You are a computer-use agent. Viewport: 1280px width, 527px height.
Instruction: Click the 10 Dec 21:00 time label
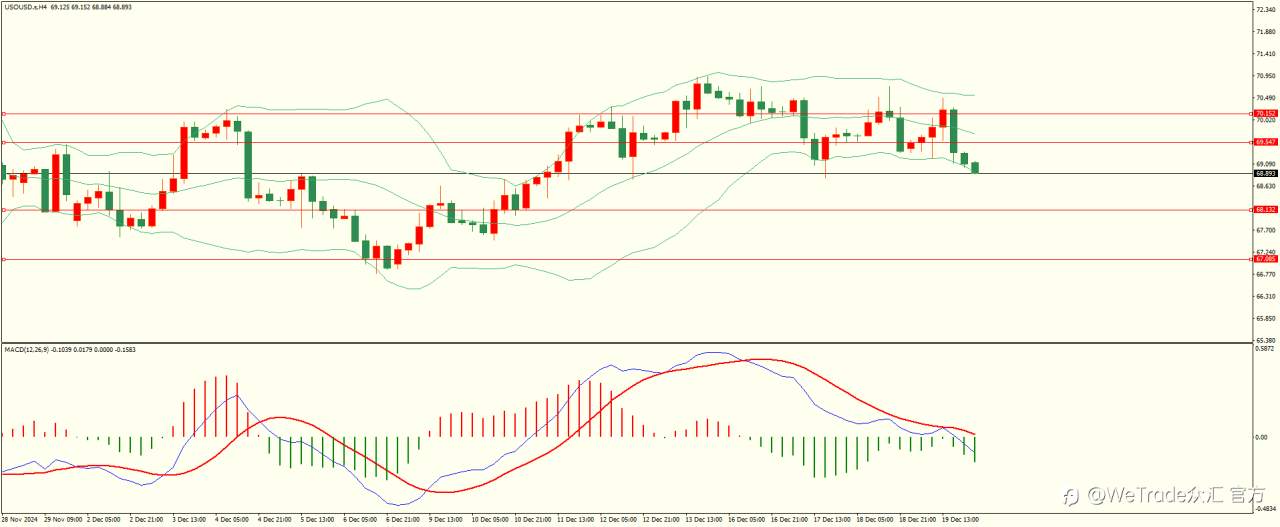532,520
